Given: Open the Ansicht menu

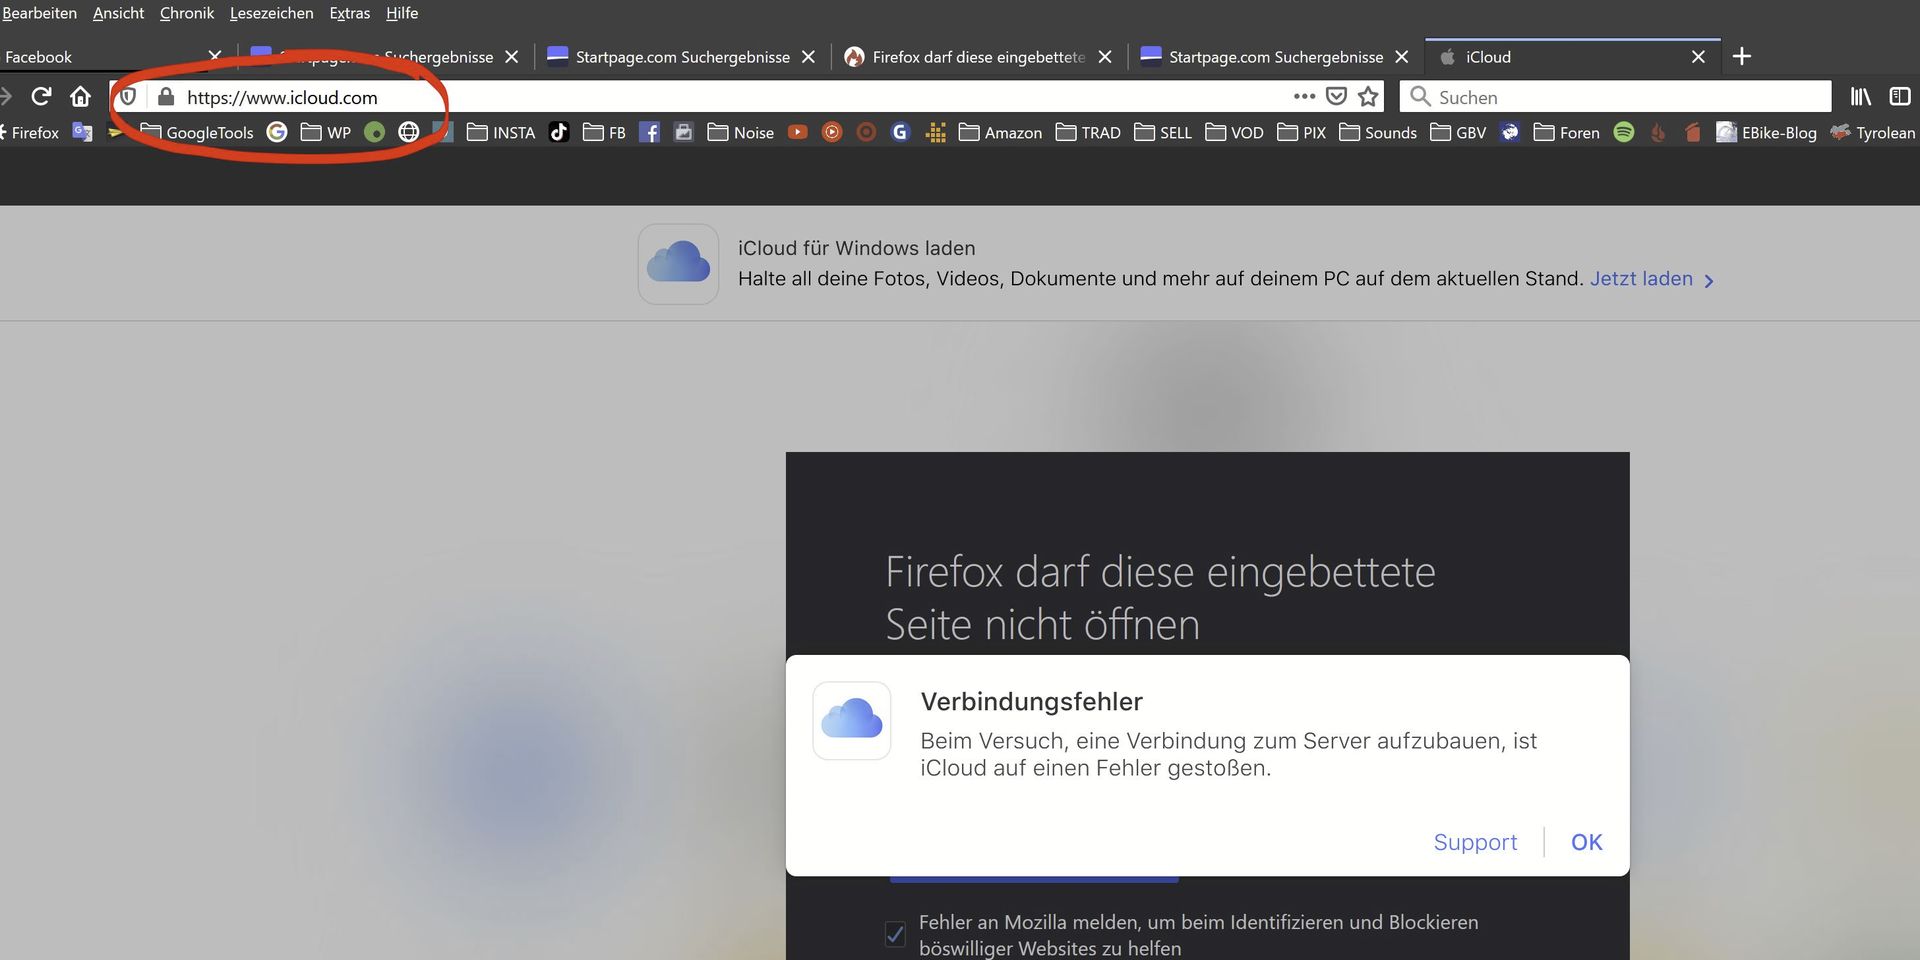Looking at the screenshot, I should coord(118,13).
